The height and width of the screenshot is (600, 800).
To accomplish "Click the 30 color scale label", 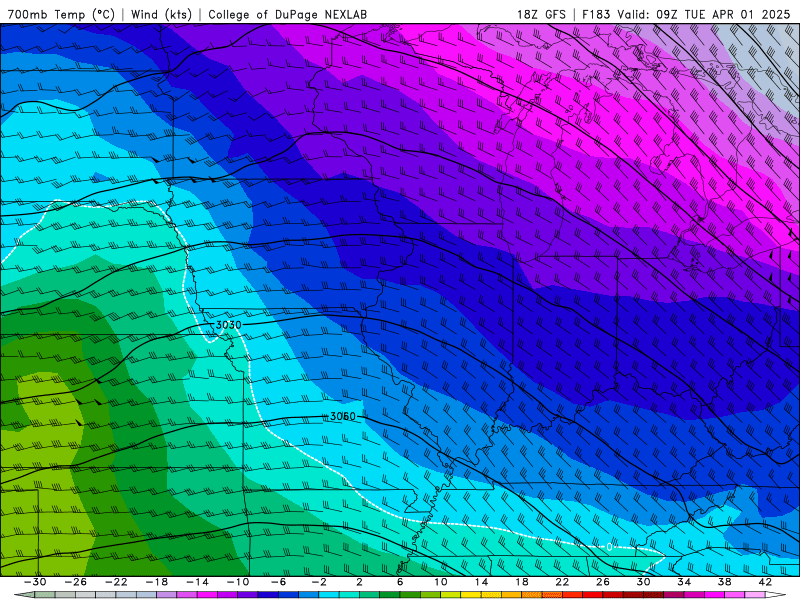I will pyautogui.click(x=643, y=582).
